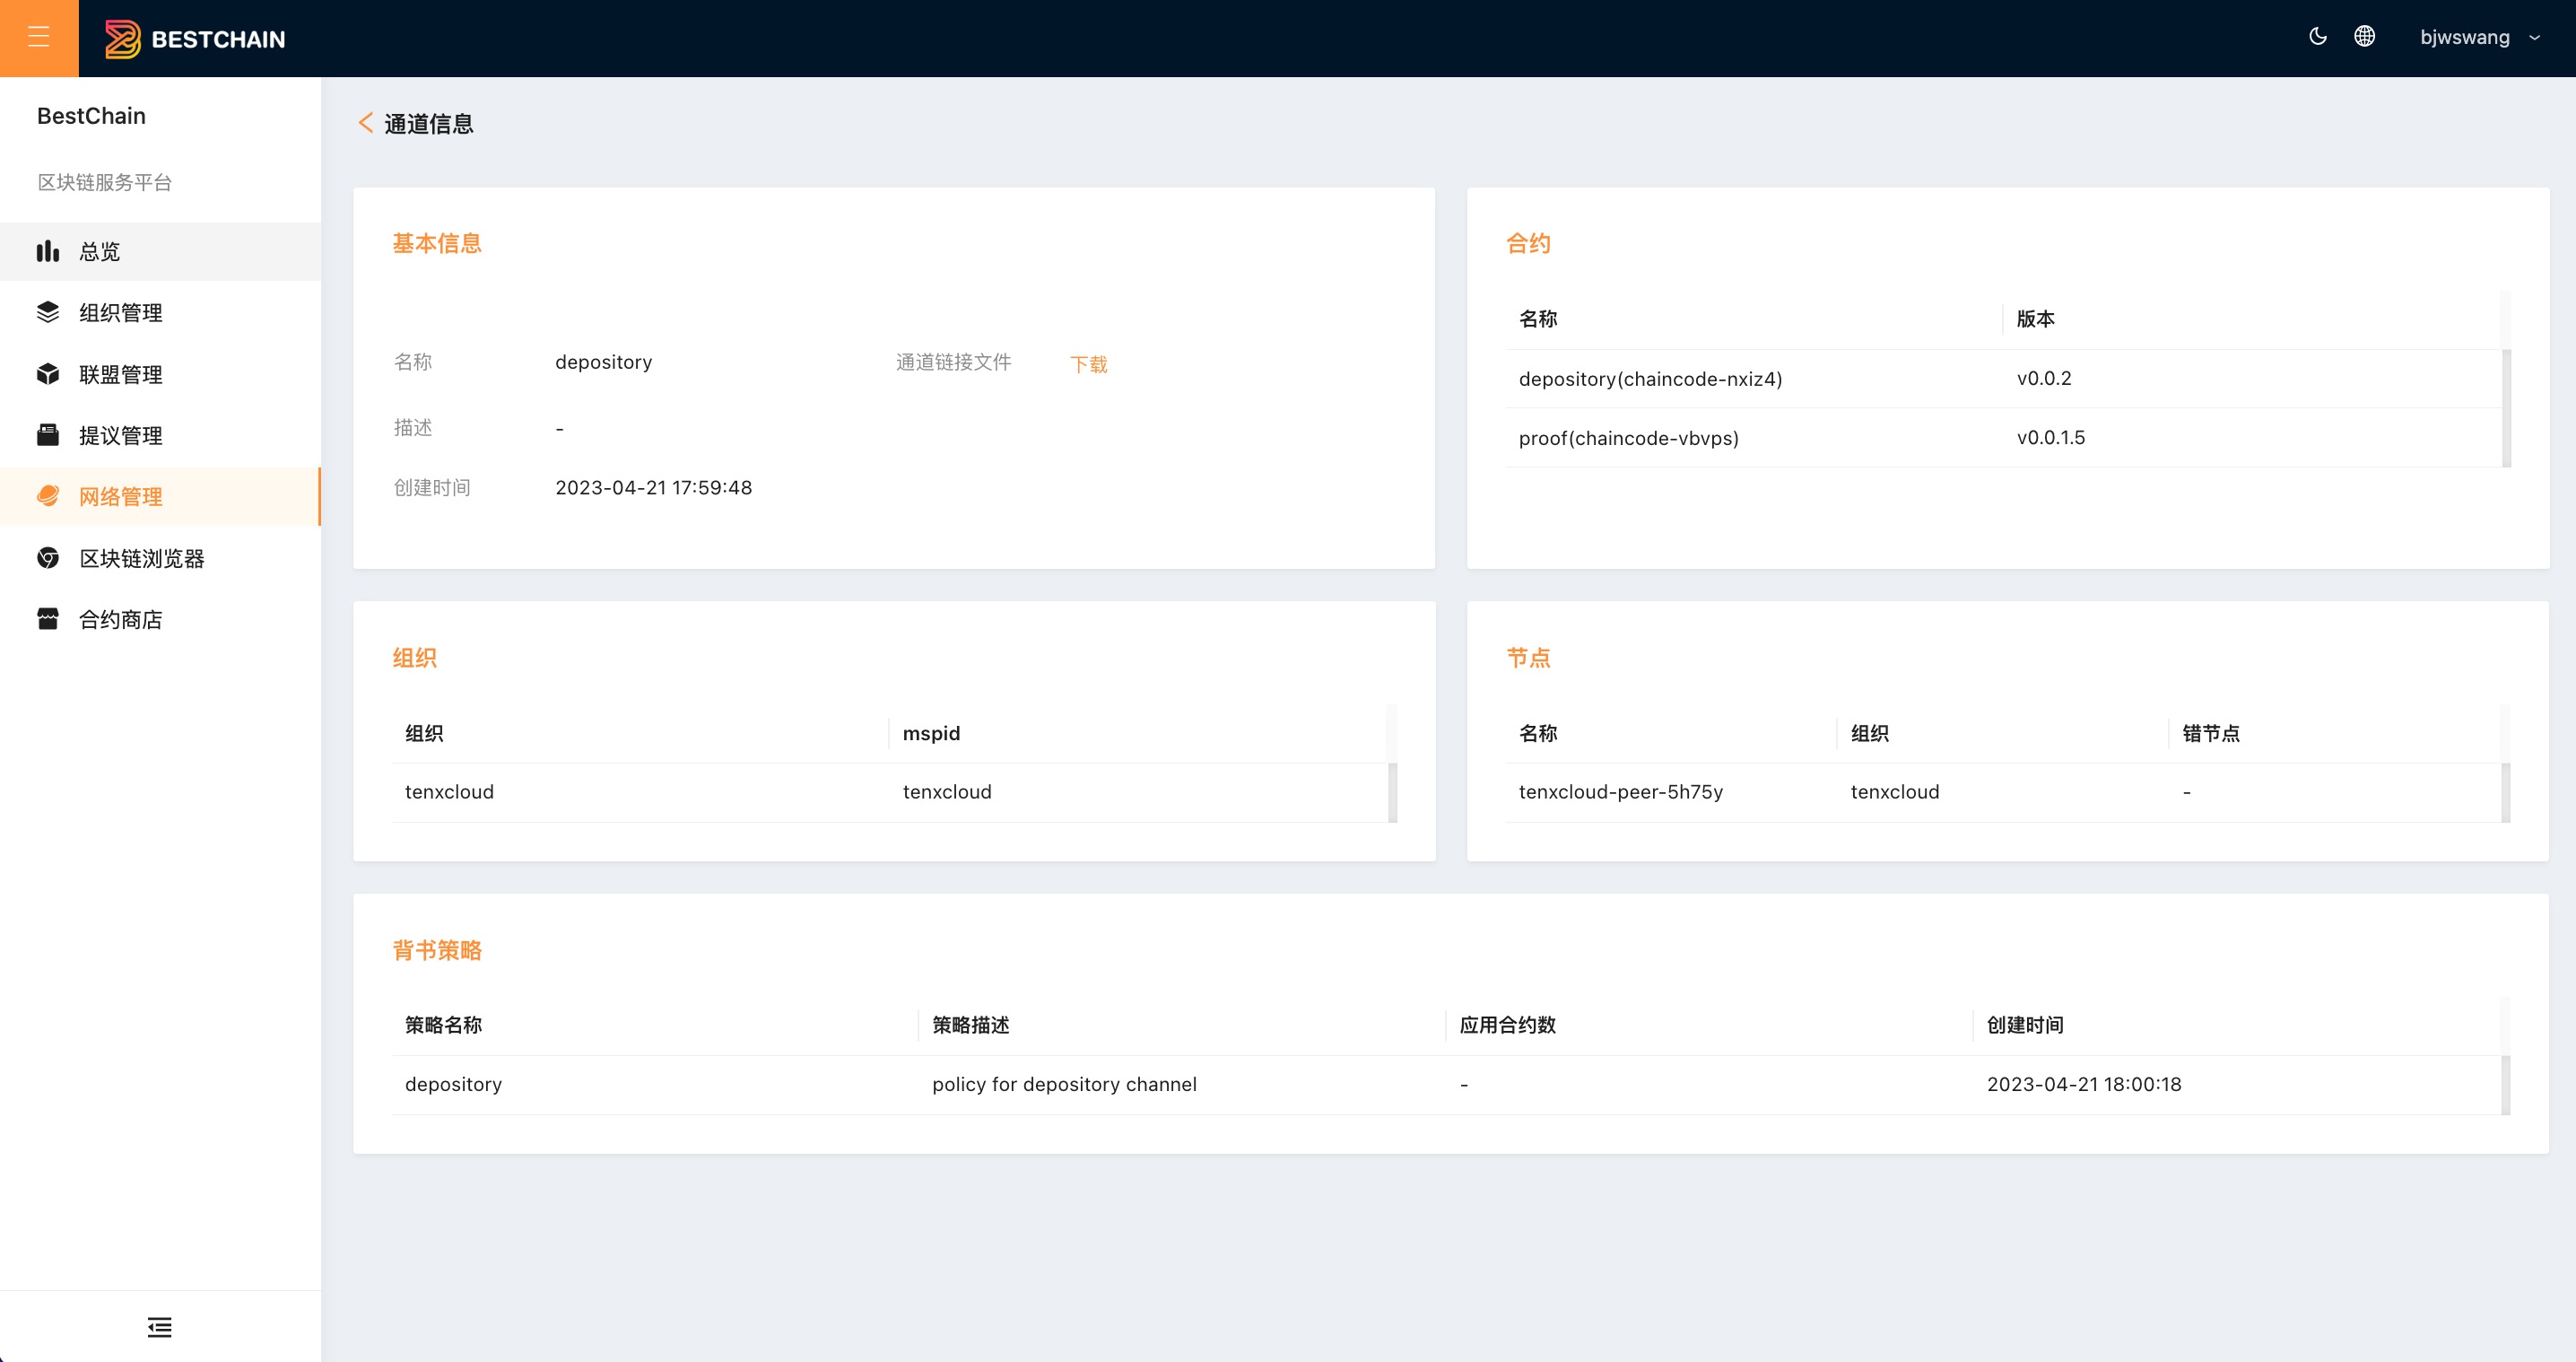Click the orange hamburger menu icon
This screenshot has width=2576, height=1362.
(x=39, y=38)
